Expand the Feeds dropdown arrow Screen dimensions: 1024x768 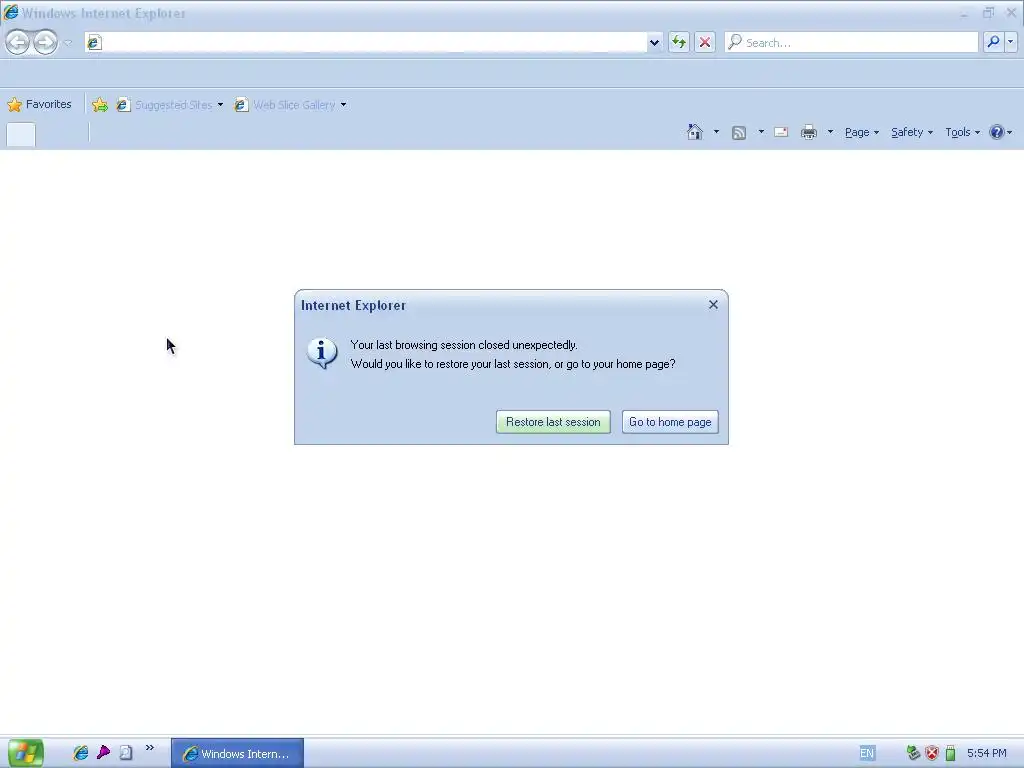[x=761, y=132]
